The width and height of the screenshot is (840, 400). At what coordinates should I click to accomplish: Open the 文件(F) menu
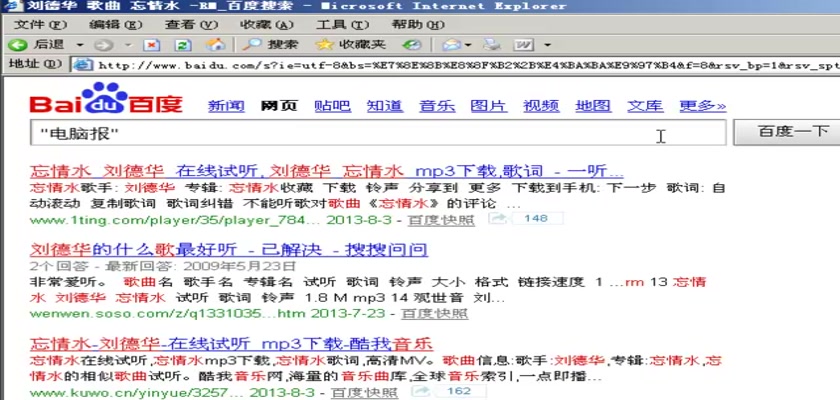(40, 25)
